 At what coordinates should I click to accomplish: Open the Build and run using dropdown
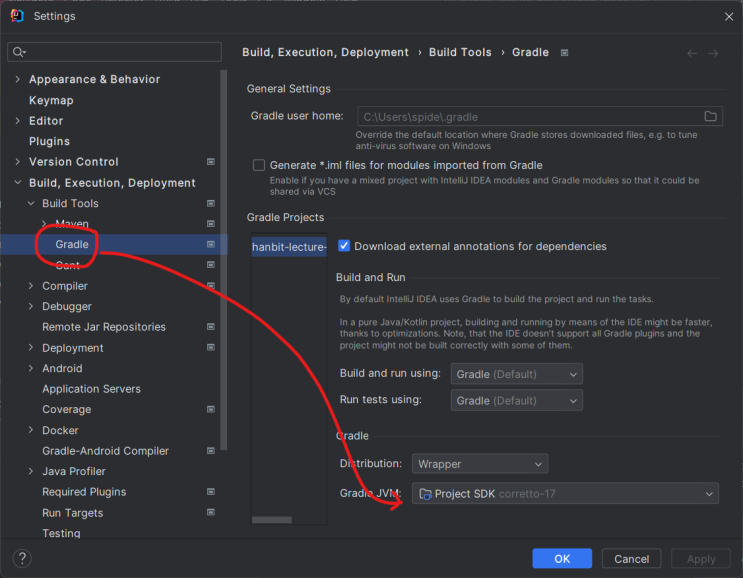[x=516, y=374]
